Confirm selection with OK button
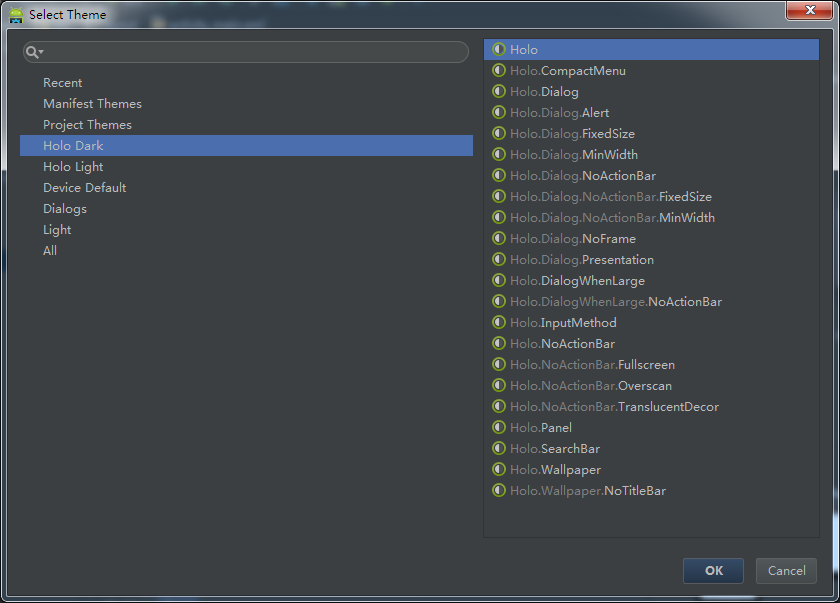The image size is (840, 603). [713, 570]
